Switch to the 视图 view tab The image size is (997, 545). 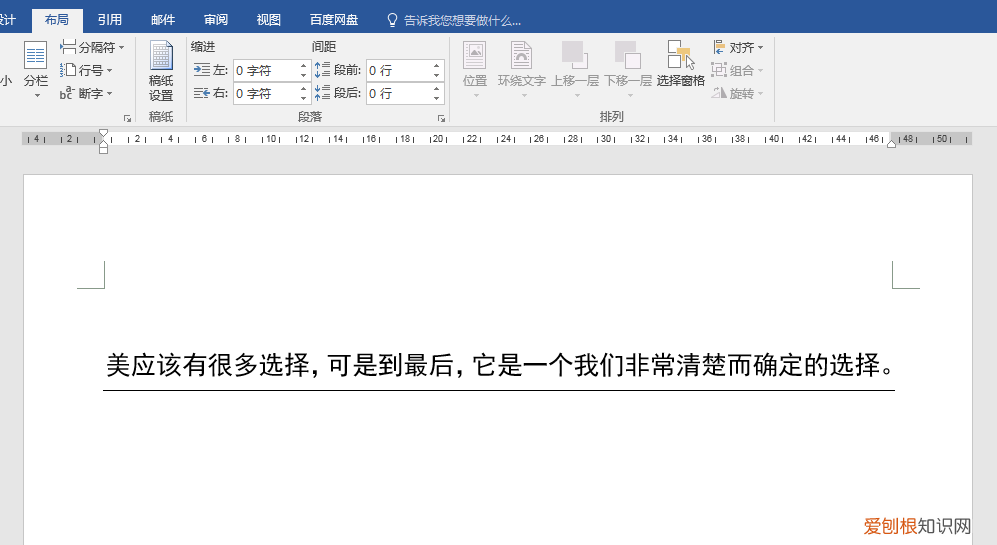[x=268, y=20]
